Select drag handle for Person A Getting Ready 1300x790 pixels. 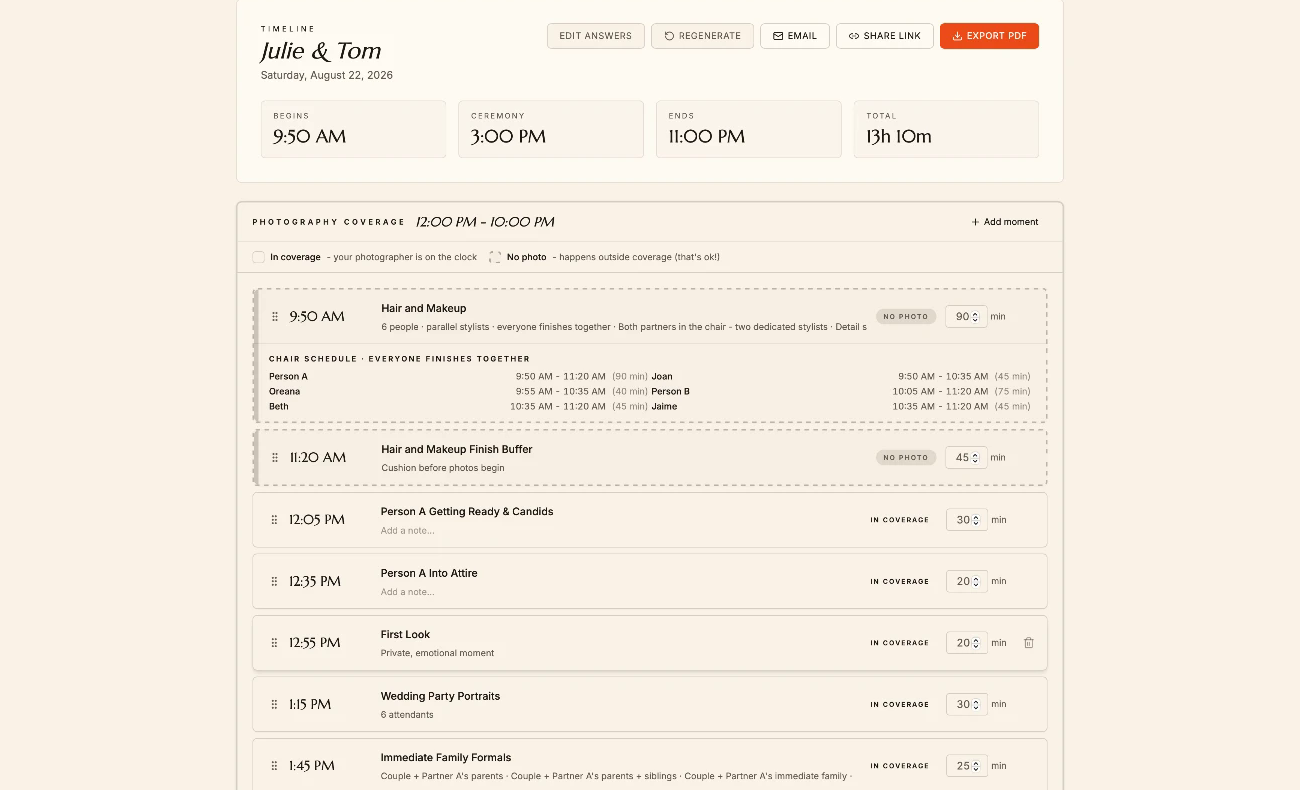tap(275, 520)
